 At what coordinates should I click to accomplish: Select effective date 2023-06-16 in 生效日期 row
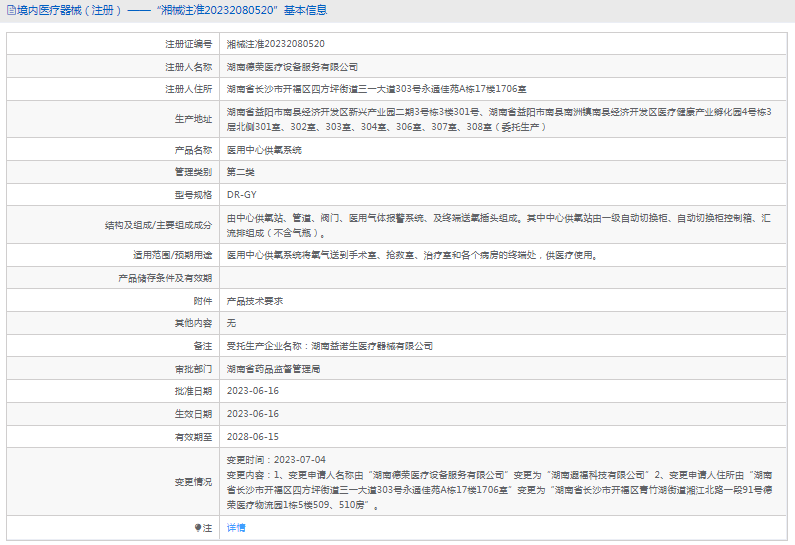(x=252, y=414)
